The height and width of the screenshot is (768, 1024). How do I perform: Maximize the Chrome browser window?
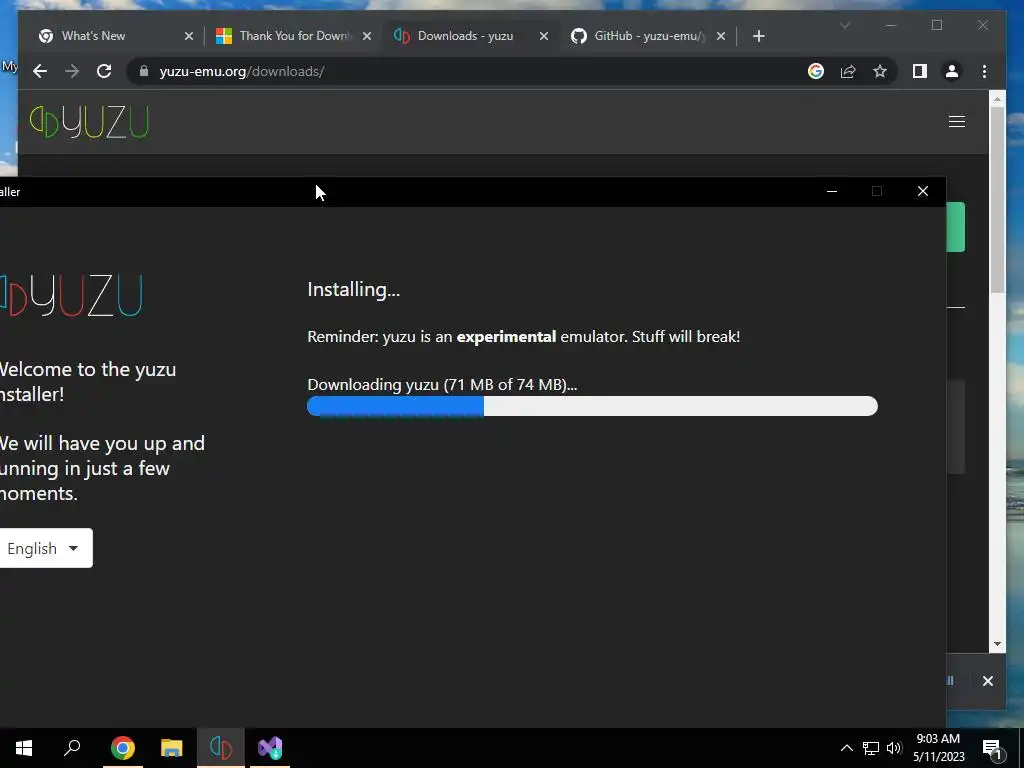point(937,25)
